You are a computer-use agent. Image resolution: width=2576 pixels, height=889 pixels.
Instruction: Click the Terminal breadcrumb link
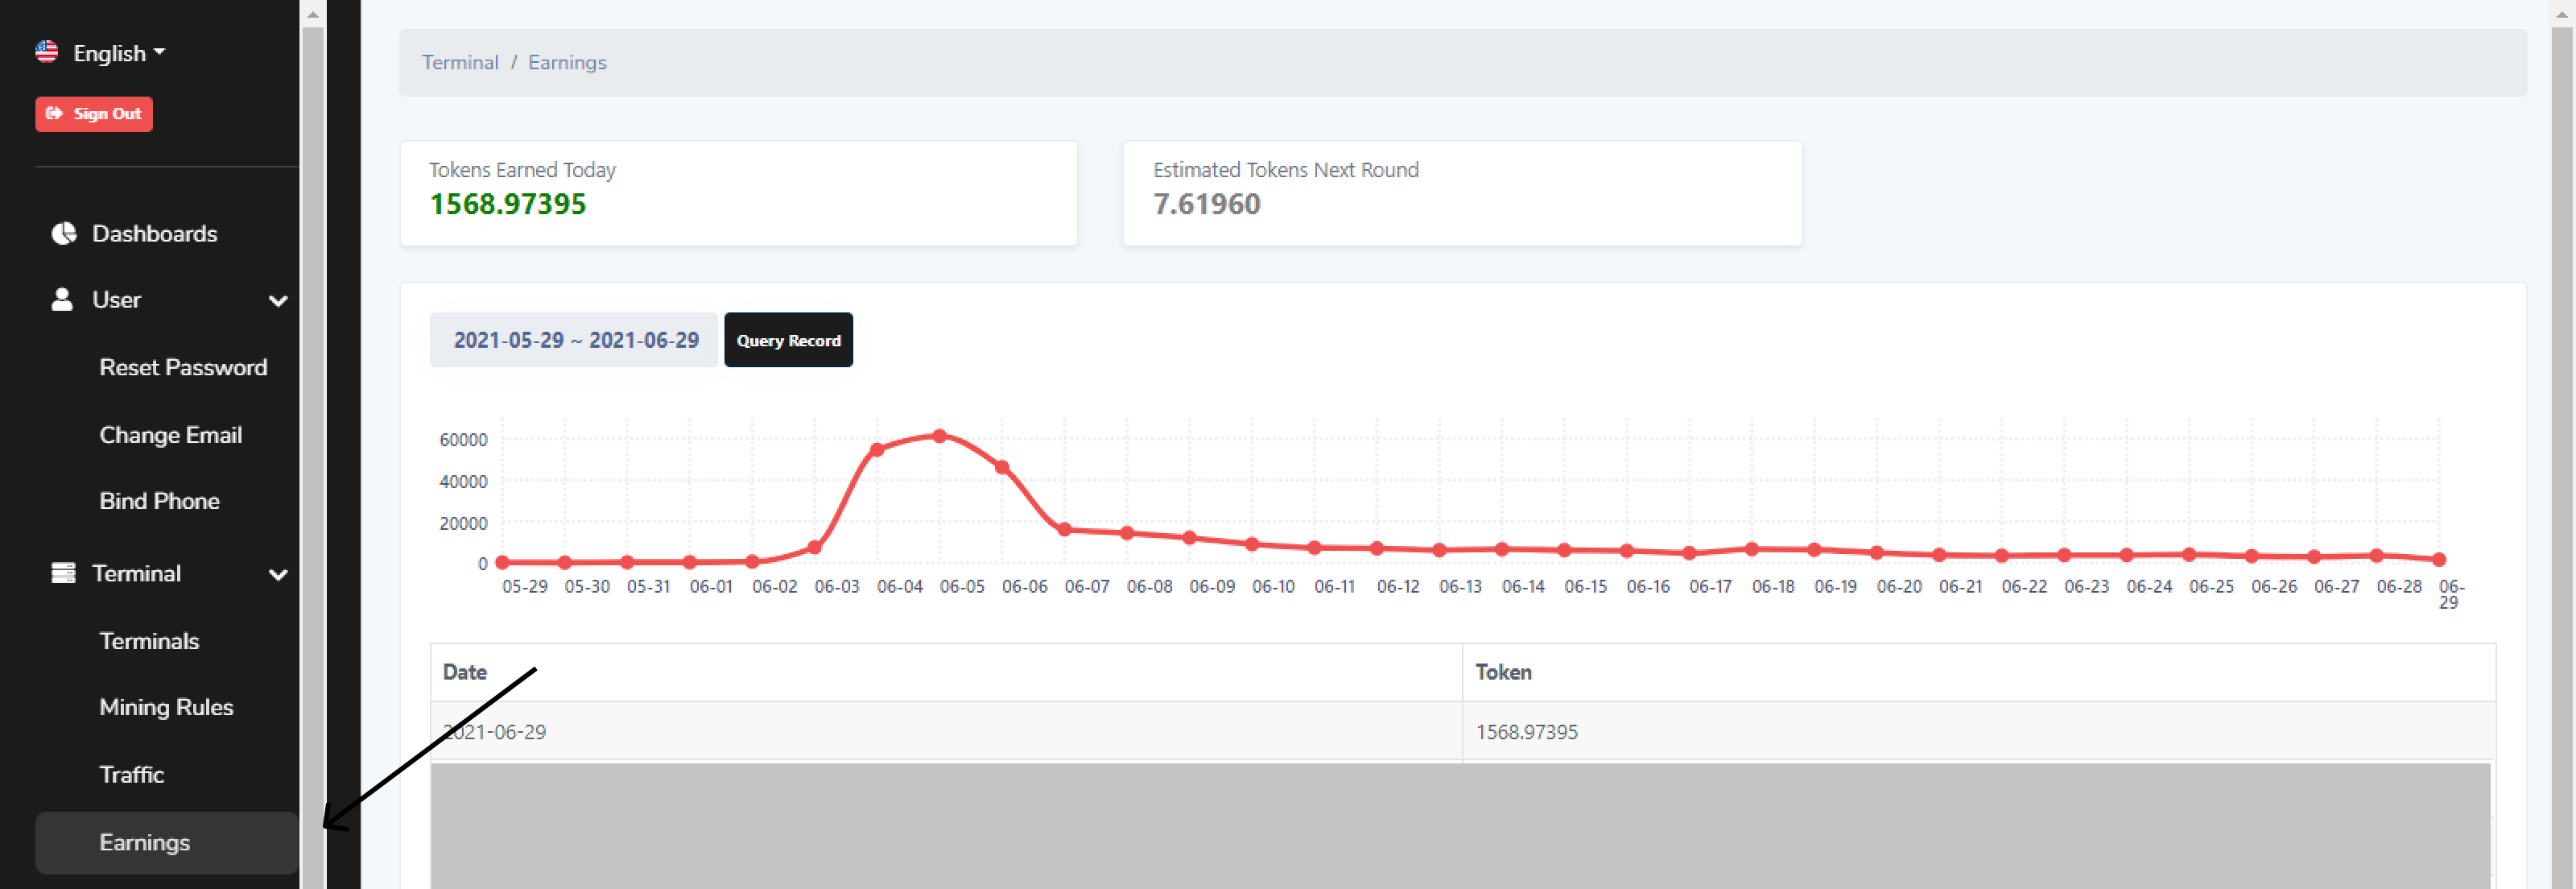(459, 62)
